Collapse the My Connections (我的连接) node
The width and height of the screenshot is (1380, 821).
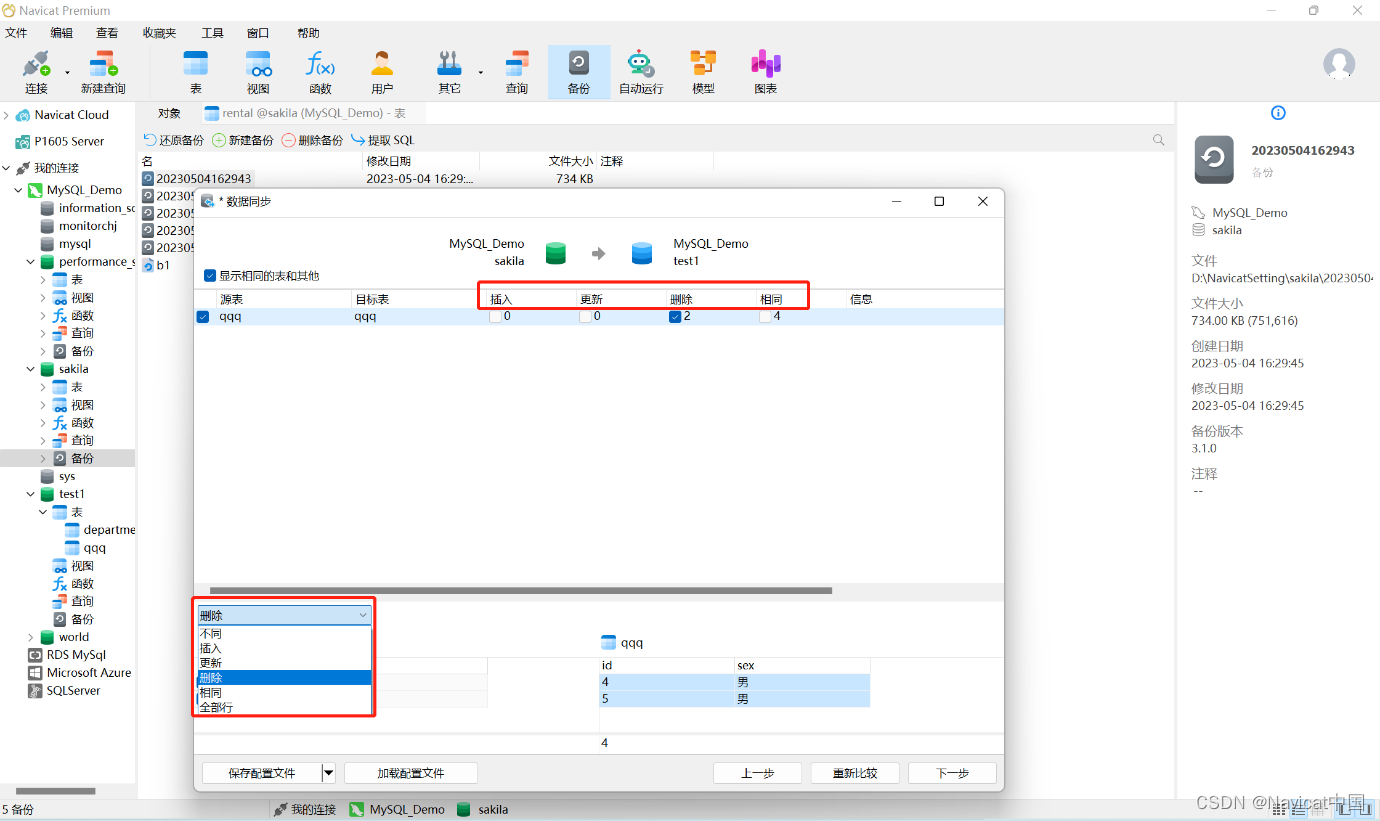7,168
